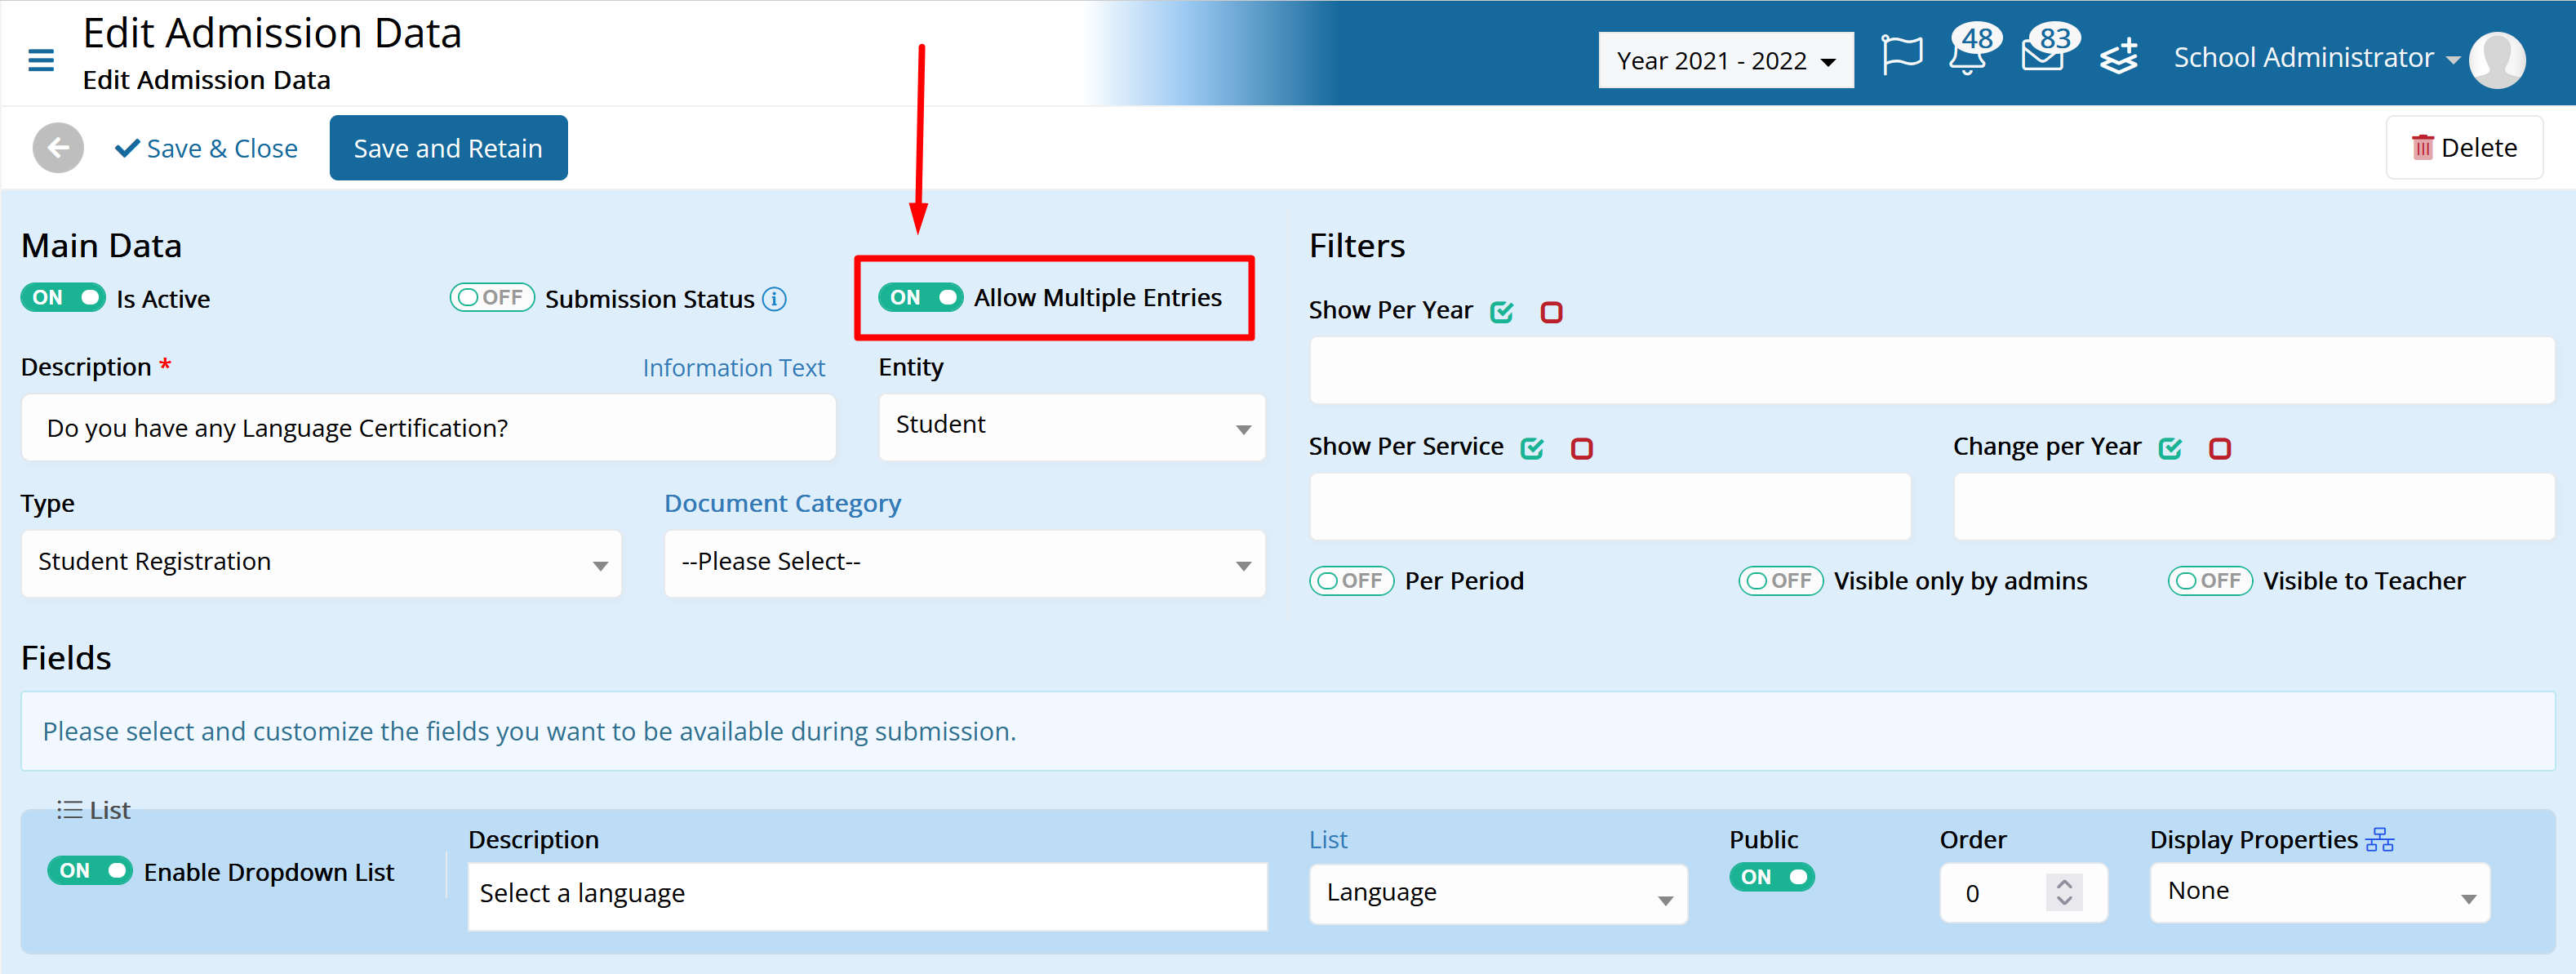This screenshot has height=974, width=2576.
Task: Click the Show Per Year filter field
Action: [x=1931, y=371]
